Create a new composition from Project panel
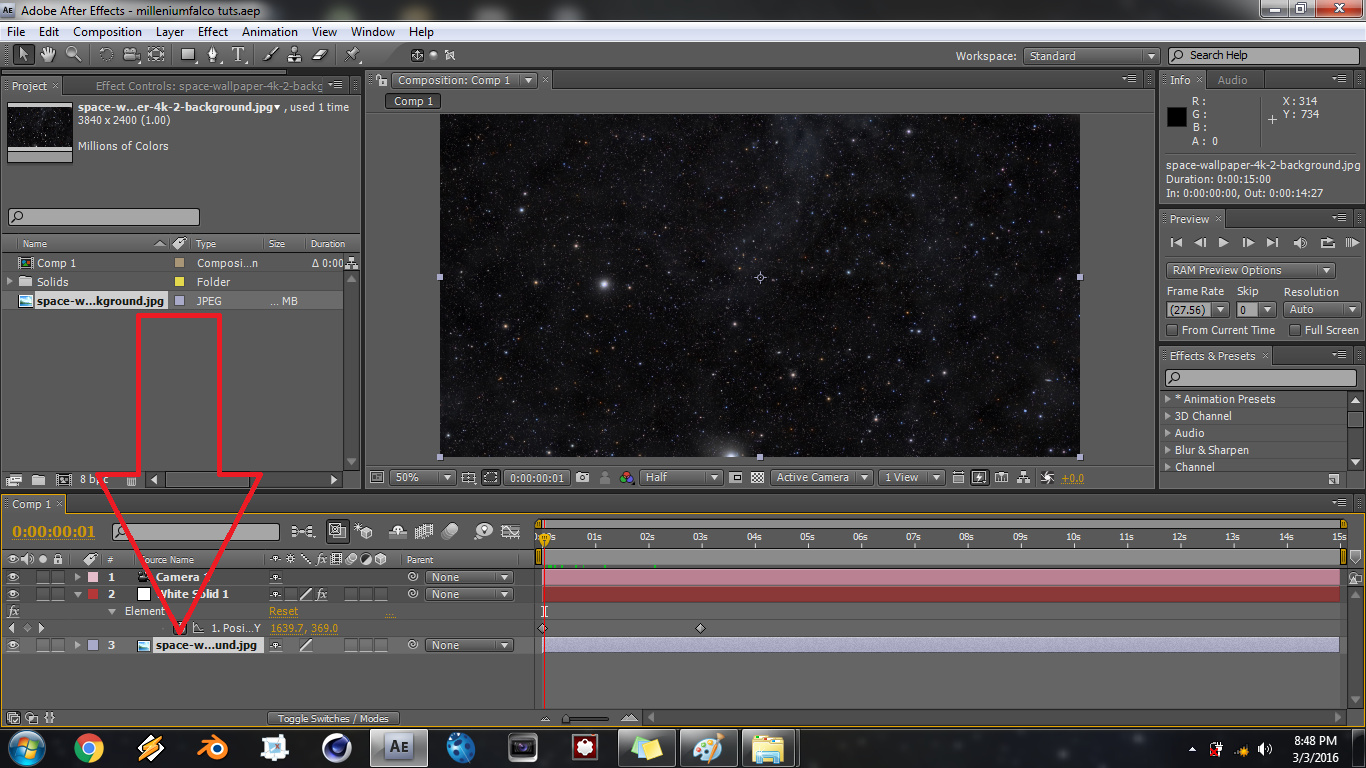Screen dimensions: 1366x768 tap(64, 480)
